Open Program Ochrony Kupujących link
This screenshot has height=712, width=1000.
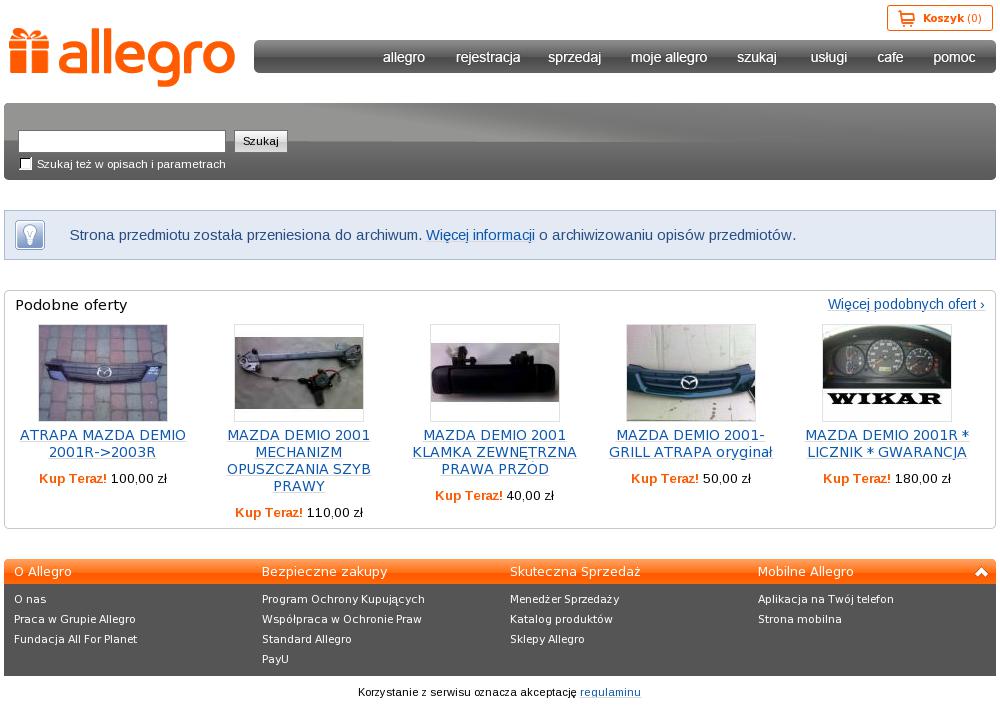pos(343,599)
